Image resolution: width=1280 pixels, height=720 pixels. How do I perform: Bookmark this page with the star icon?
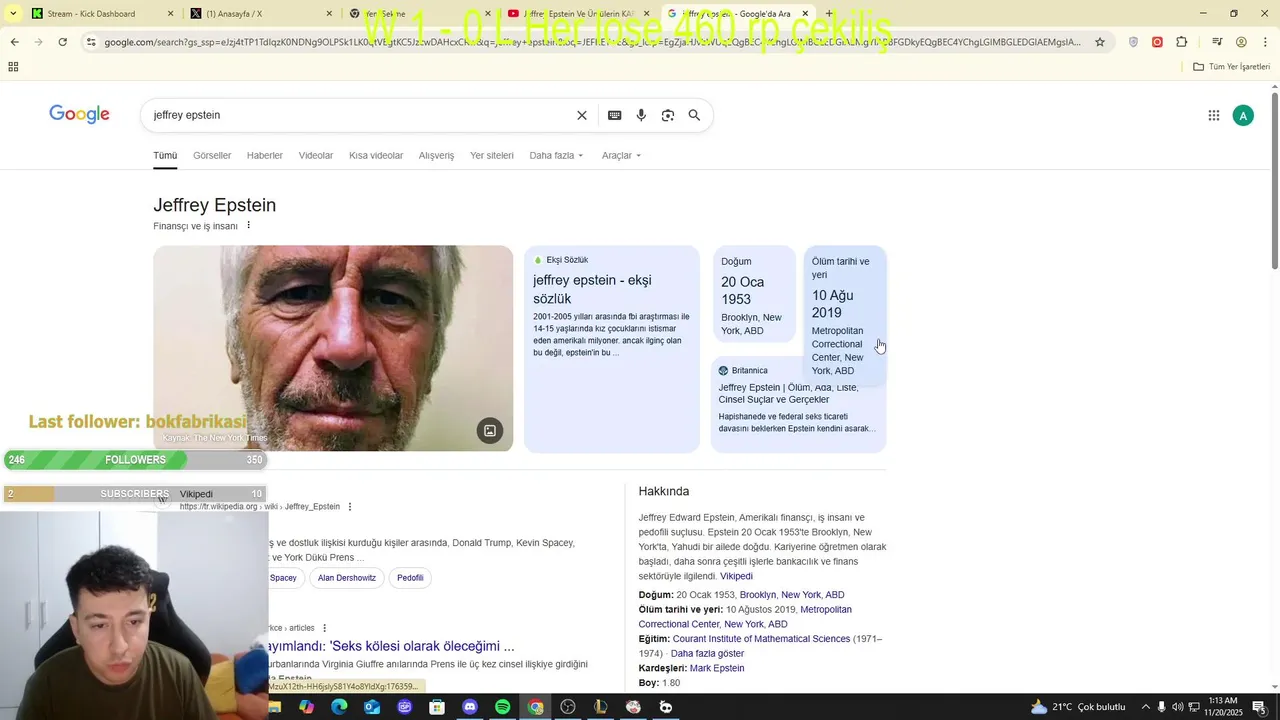coord(1100,42)
